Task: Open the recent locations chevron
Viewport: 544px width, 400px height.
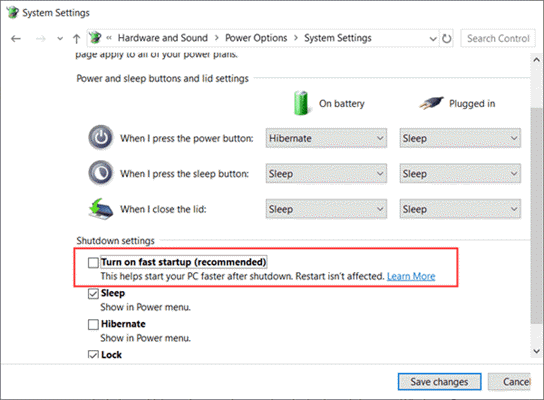Action: click(x=60, y=39)
